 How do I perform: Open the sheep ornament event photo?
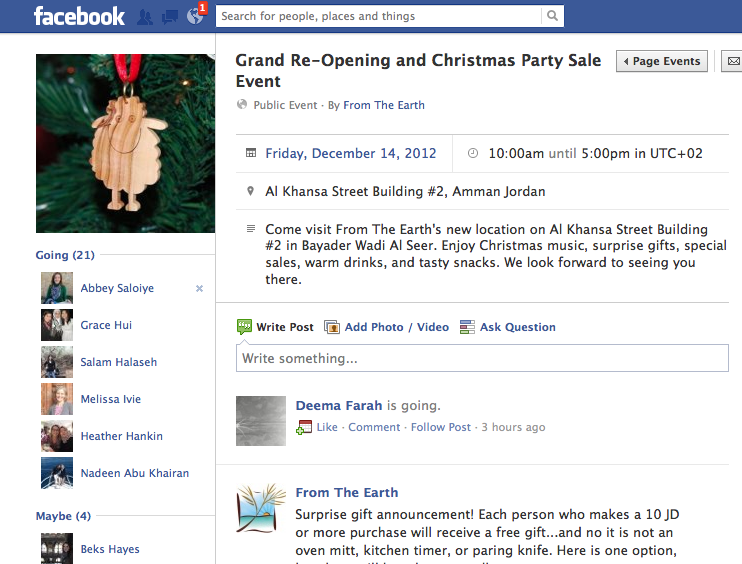(125, 143)
